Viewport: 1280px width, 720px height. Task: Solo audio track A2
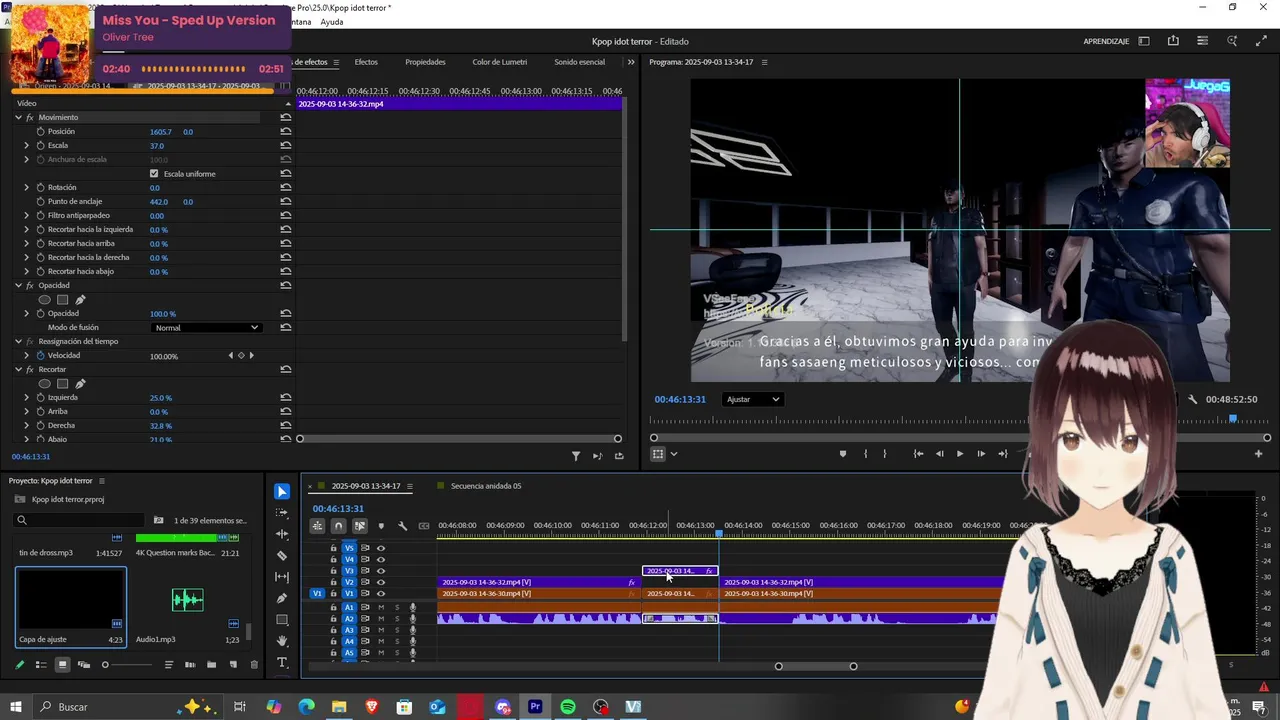pyautogui.click(x=396, y=619)
